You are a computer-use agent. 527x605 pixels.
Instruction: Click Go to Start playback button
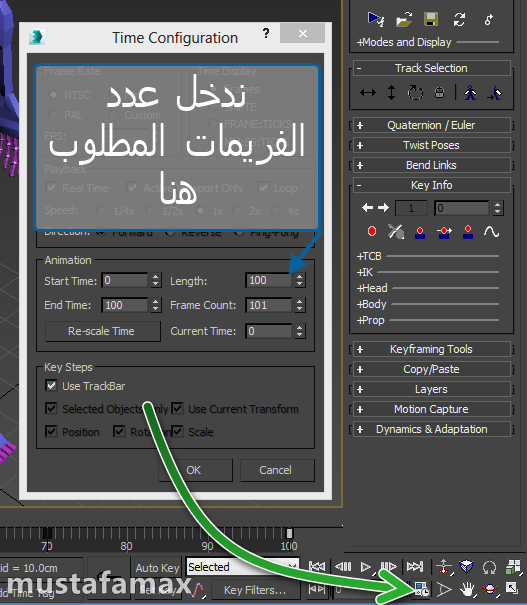(x=317, y=566)
